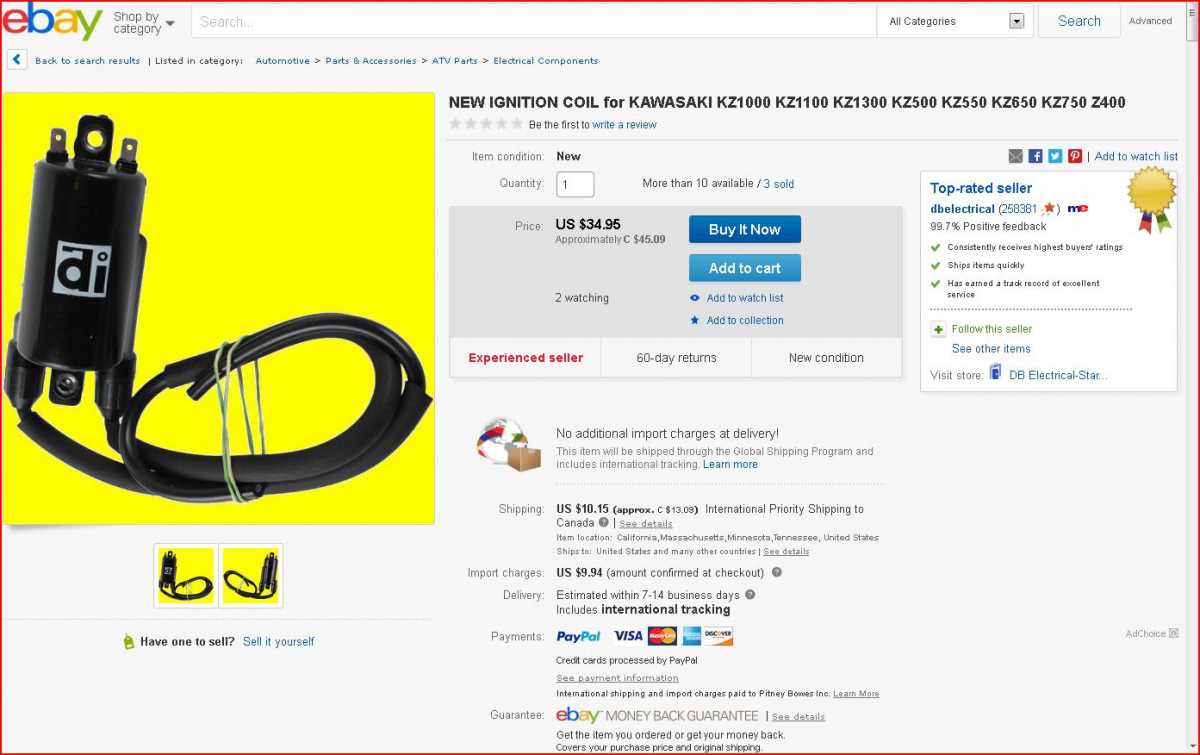Click the import charges help icon
Viewport: 1200px width, 755px height.
[777, 573]
